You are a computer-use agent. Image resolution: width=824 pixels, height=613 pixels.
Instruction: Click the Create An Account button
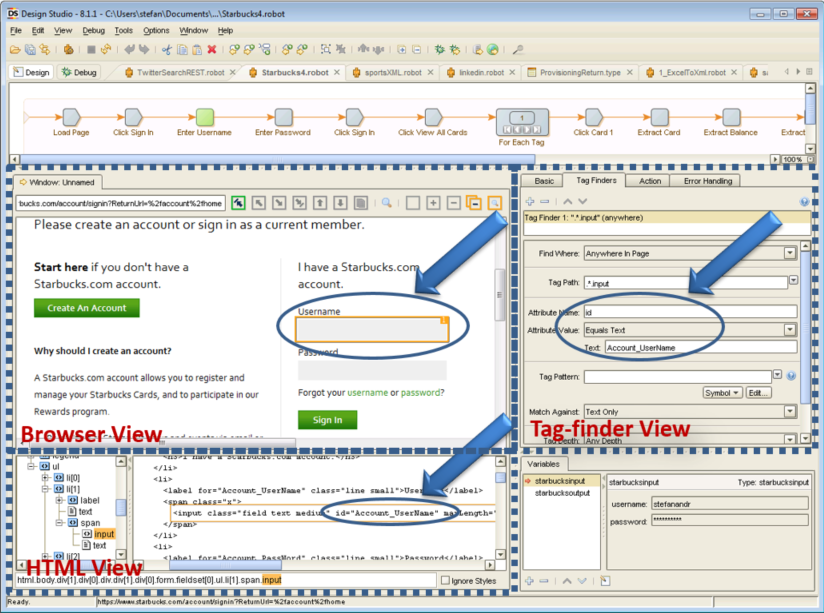click(87, 308)
